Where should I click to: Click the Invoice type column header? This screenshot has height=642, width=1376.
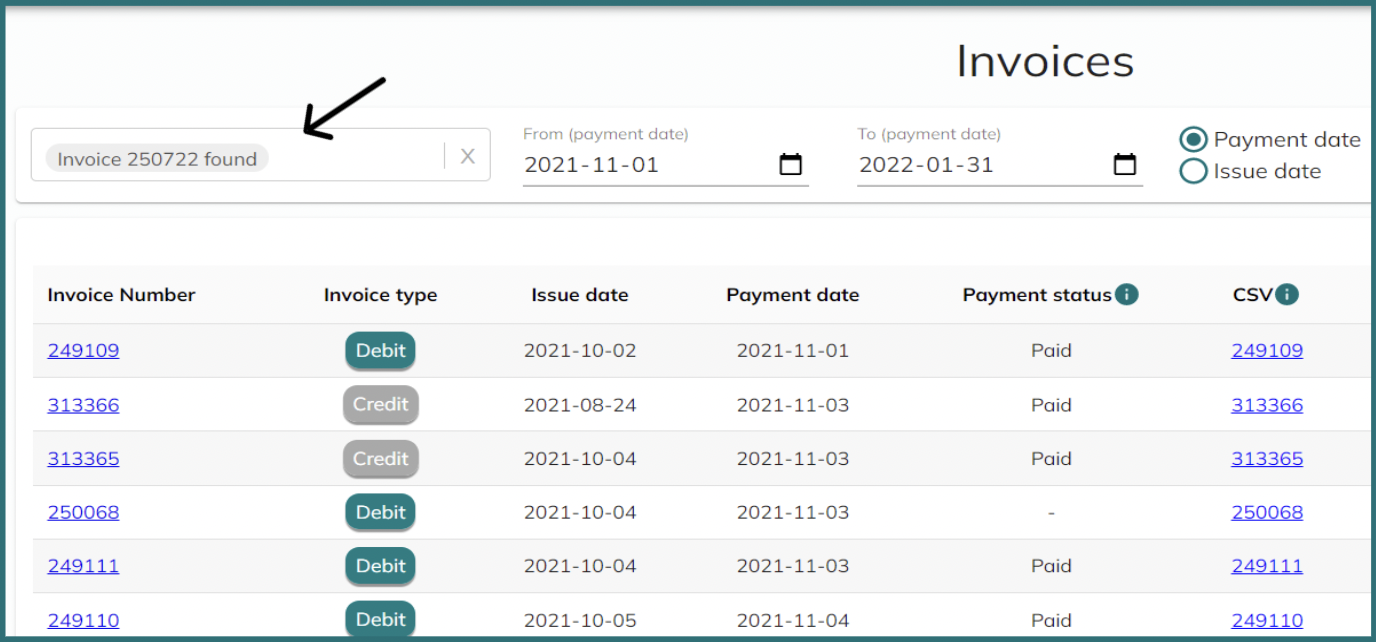(x=381, y=295)
